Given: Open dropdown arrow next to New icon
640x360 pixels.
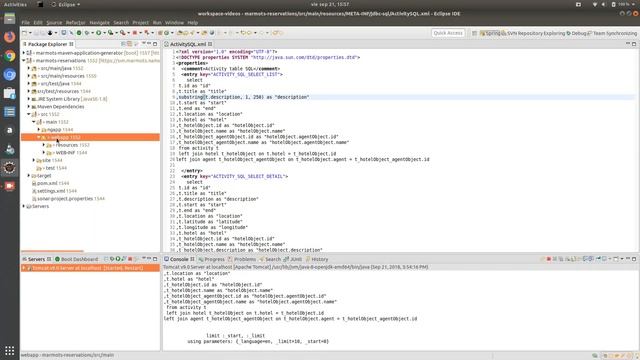Looking at the screenshot, I should pos(30,33).
